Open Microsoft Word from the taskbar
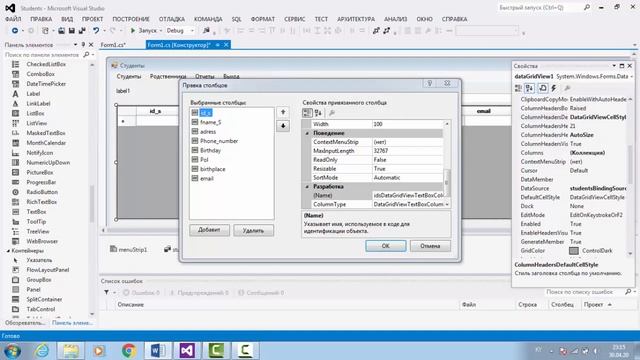Viewport: 640px width, 360px height. click(x=158, y=351)
